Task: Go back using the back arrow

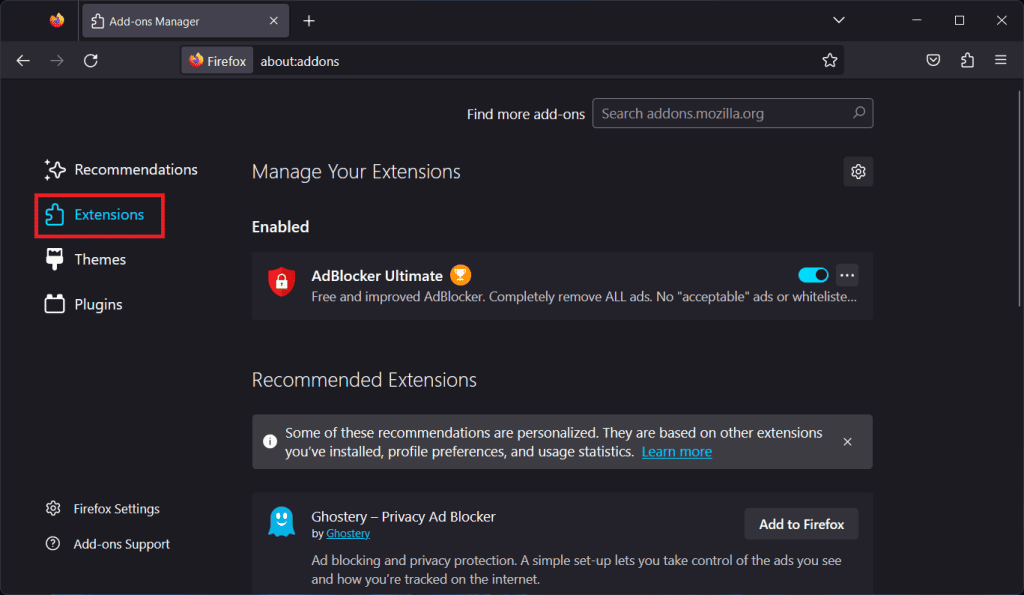Action: [x=23, y=61]
